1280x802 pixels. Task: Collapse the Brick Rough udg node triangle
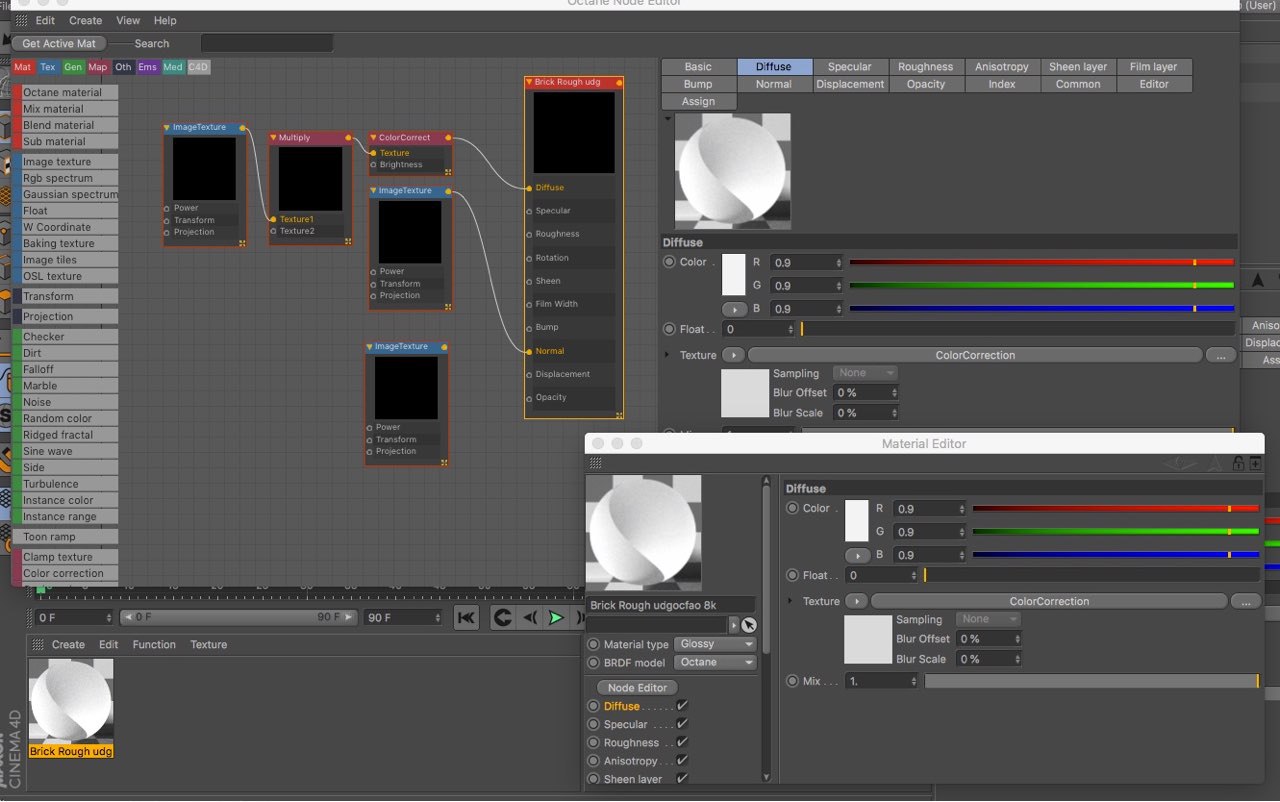point(529,82)
